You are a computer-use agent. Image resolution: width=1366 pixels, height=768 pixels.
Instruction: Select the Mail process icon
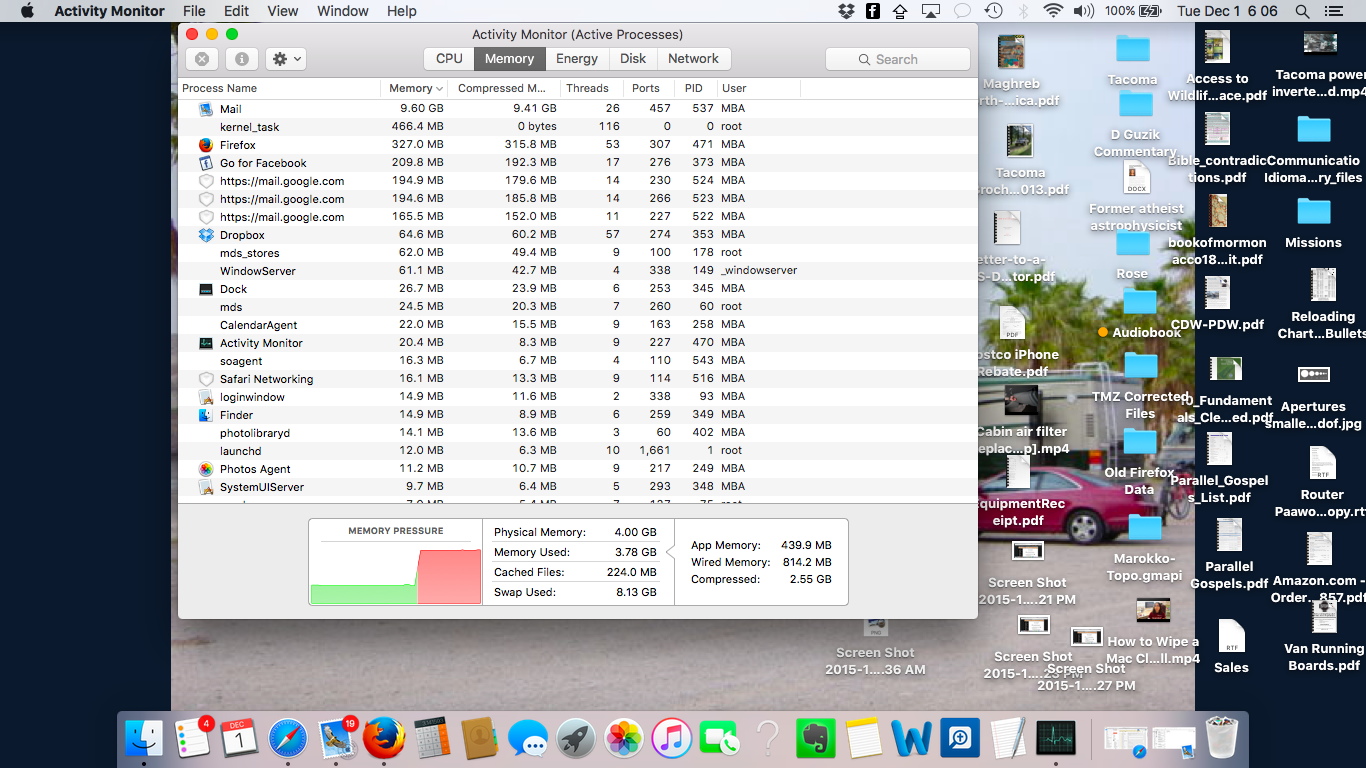tap(206, 109)
